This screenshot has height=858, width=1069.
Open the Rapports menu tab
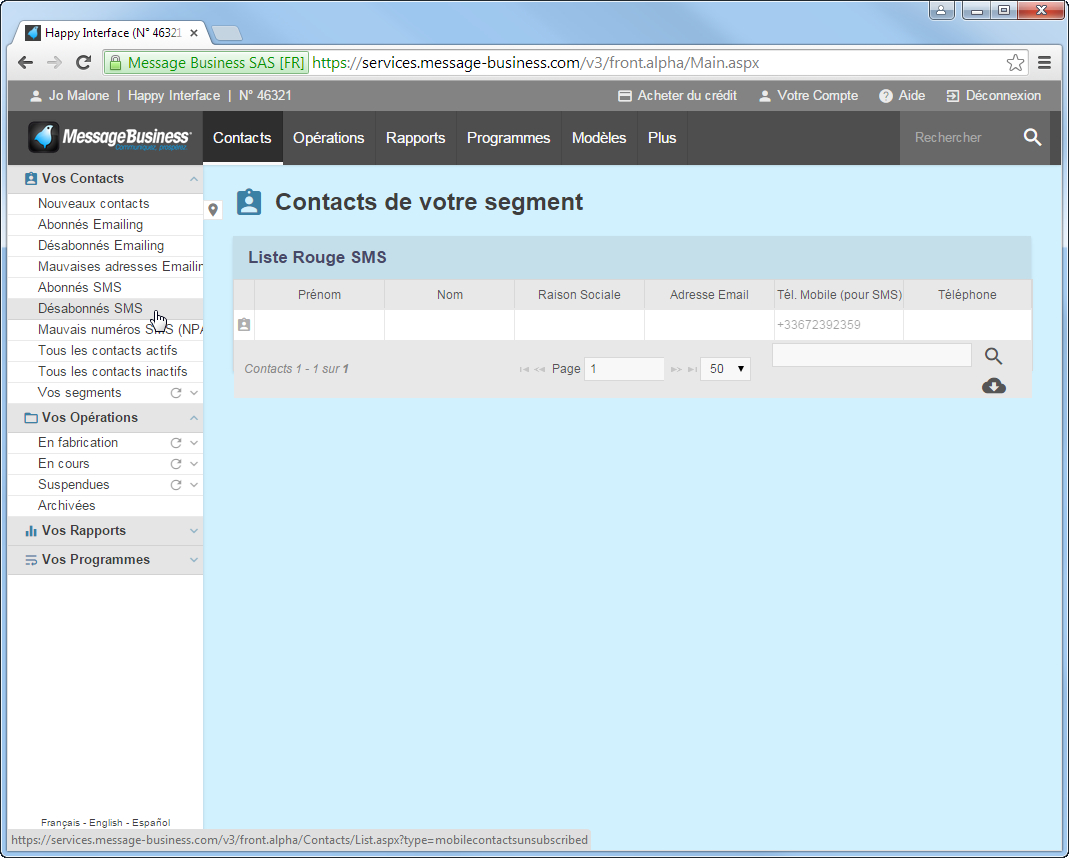(415, 138)
